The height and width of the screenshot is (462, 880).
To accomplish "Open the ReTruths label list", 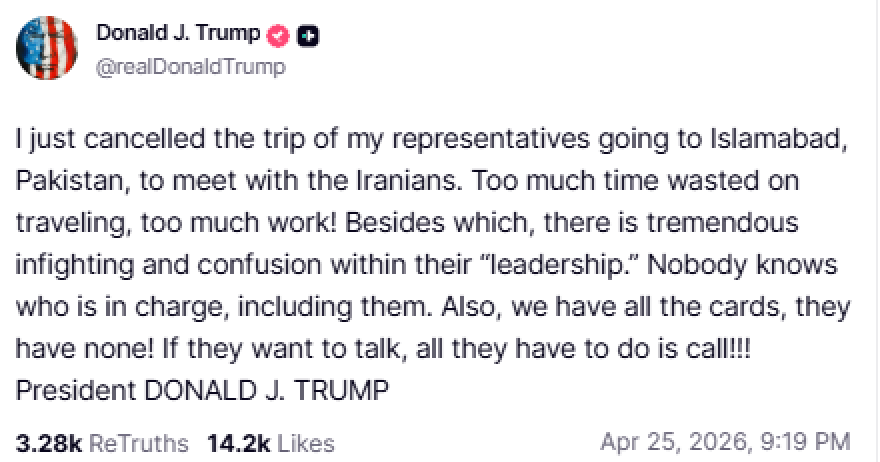I will tap(137, 442).
